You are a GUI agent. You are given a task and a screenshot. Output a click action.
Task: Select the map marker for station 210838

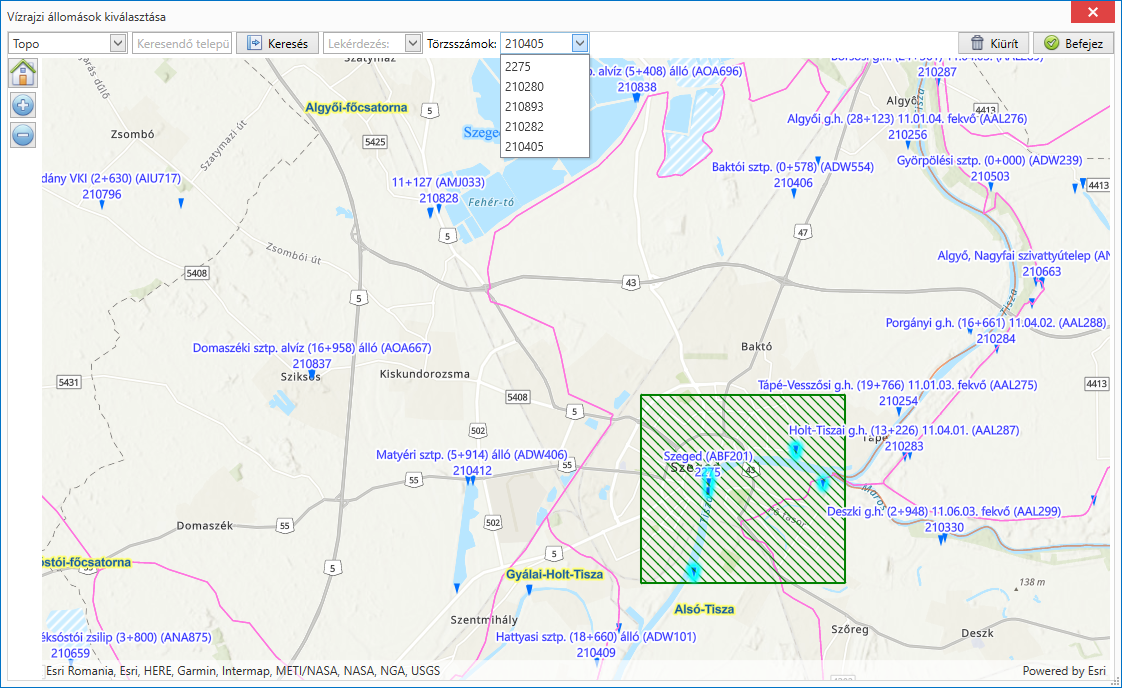click(x=636, y=98)
